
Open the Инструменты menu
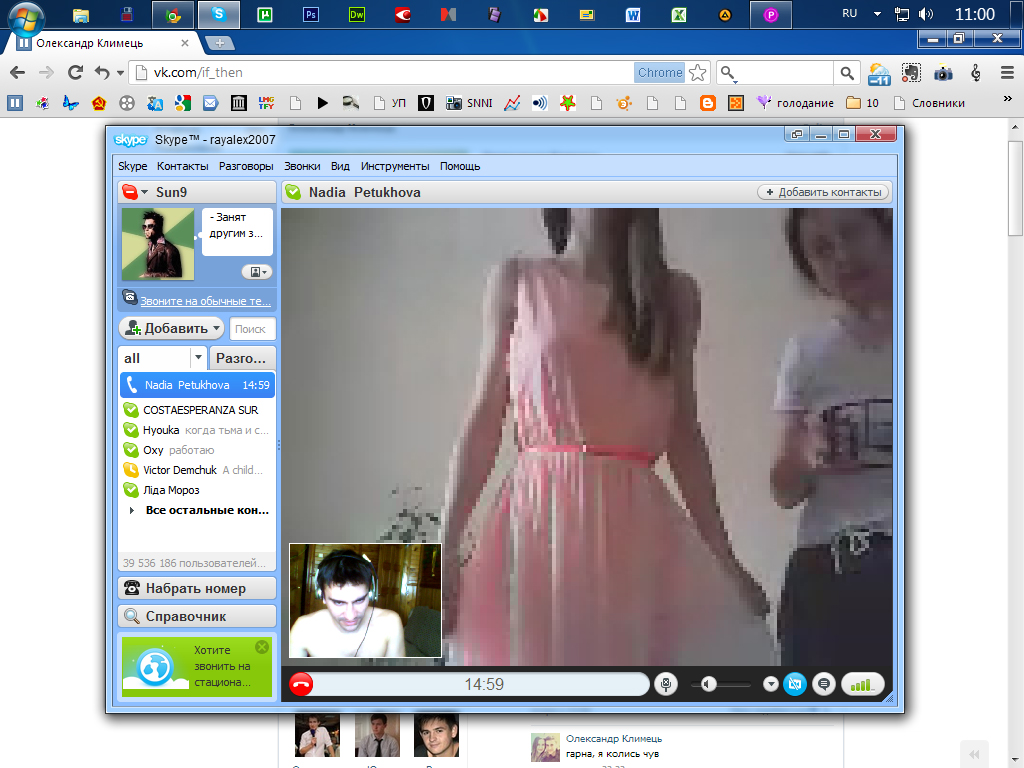(395, 166)
